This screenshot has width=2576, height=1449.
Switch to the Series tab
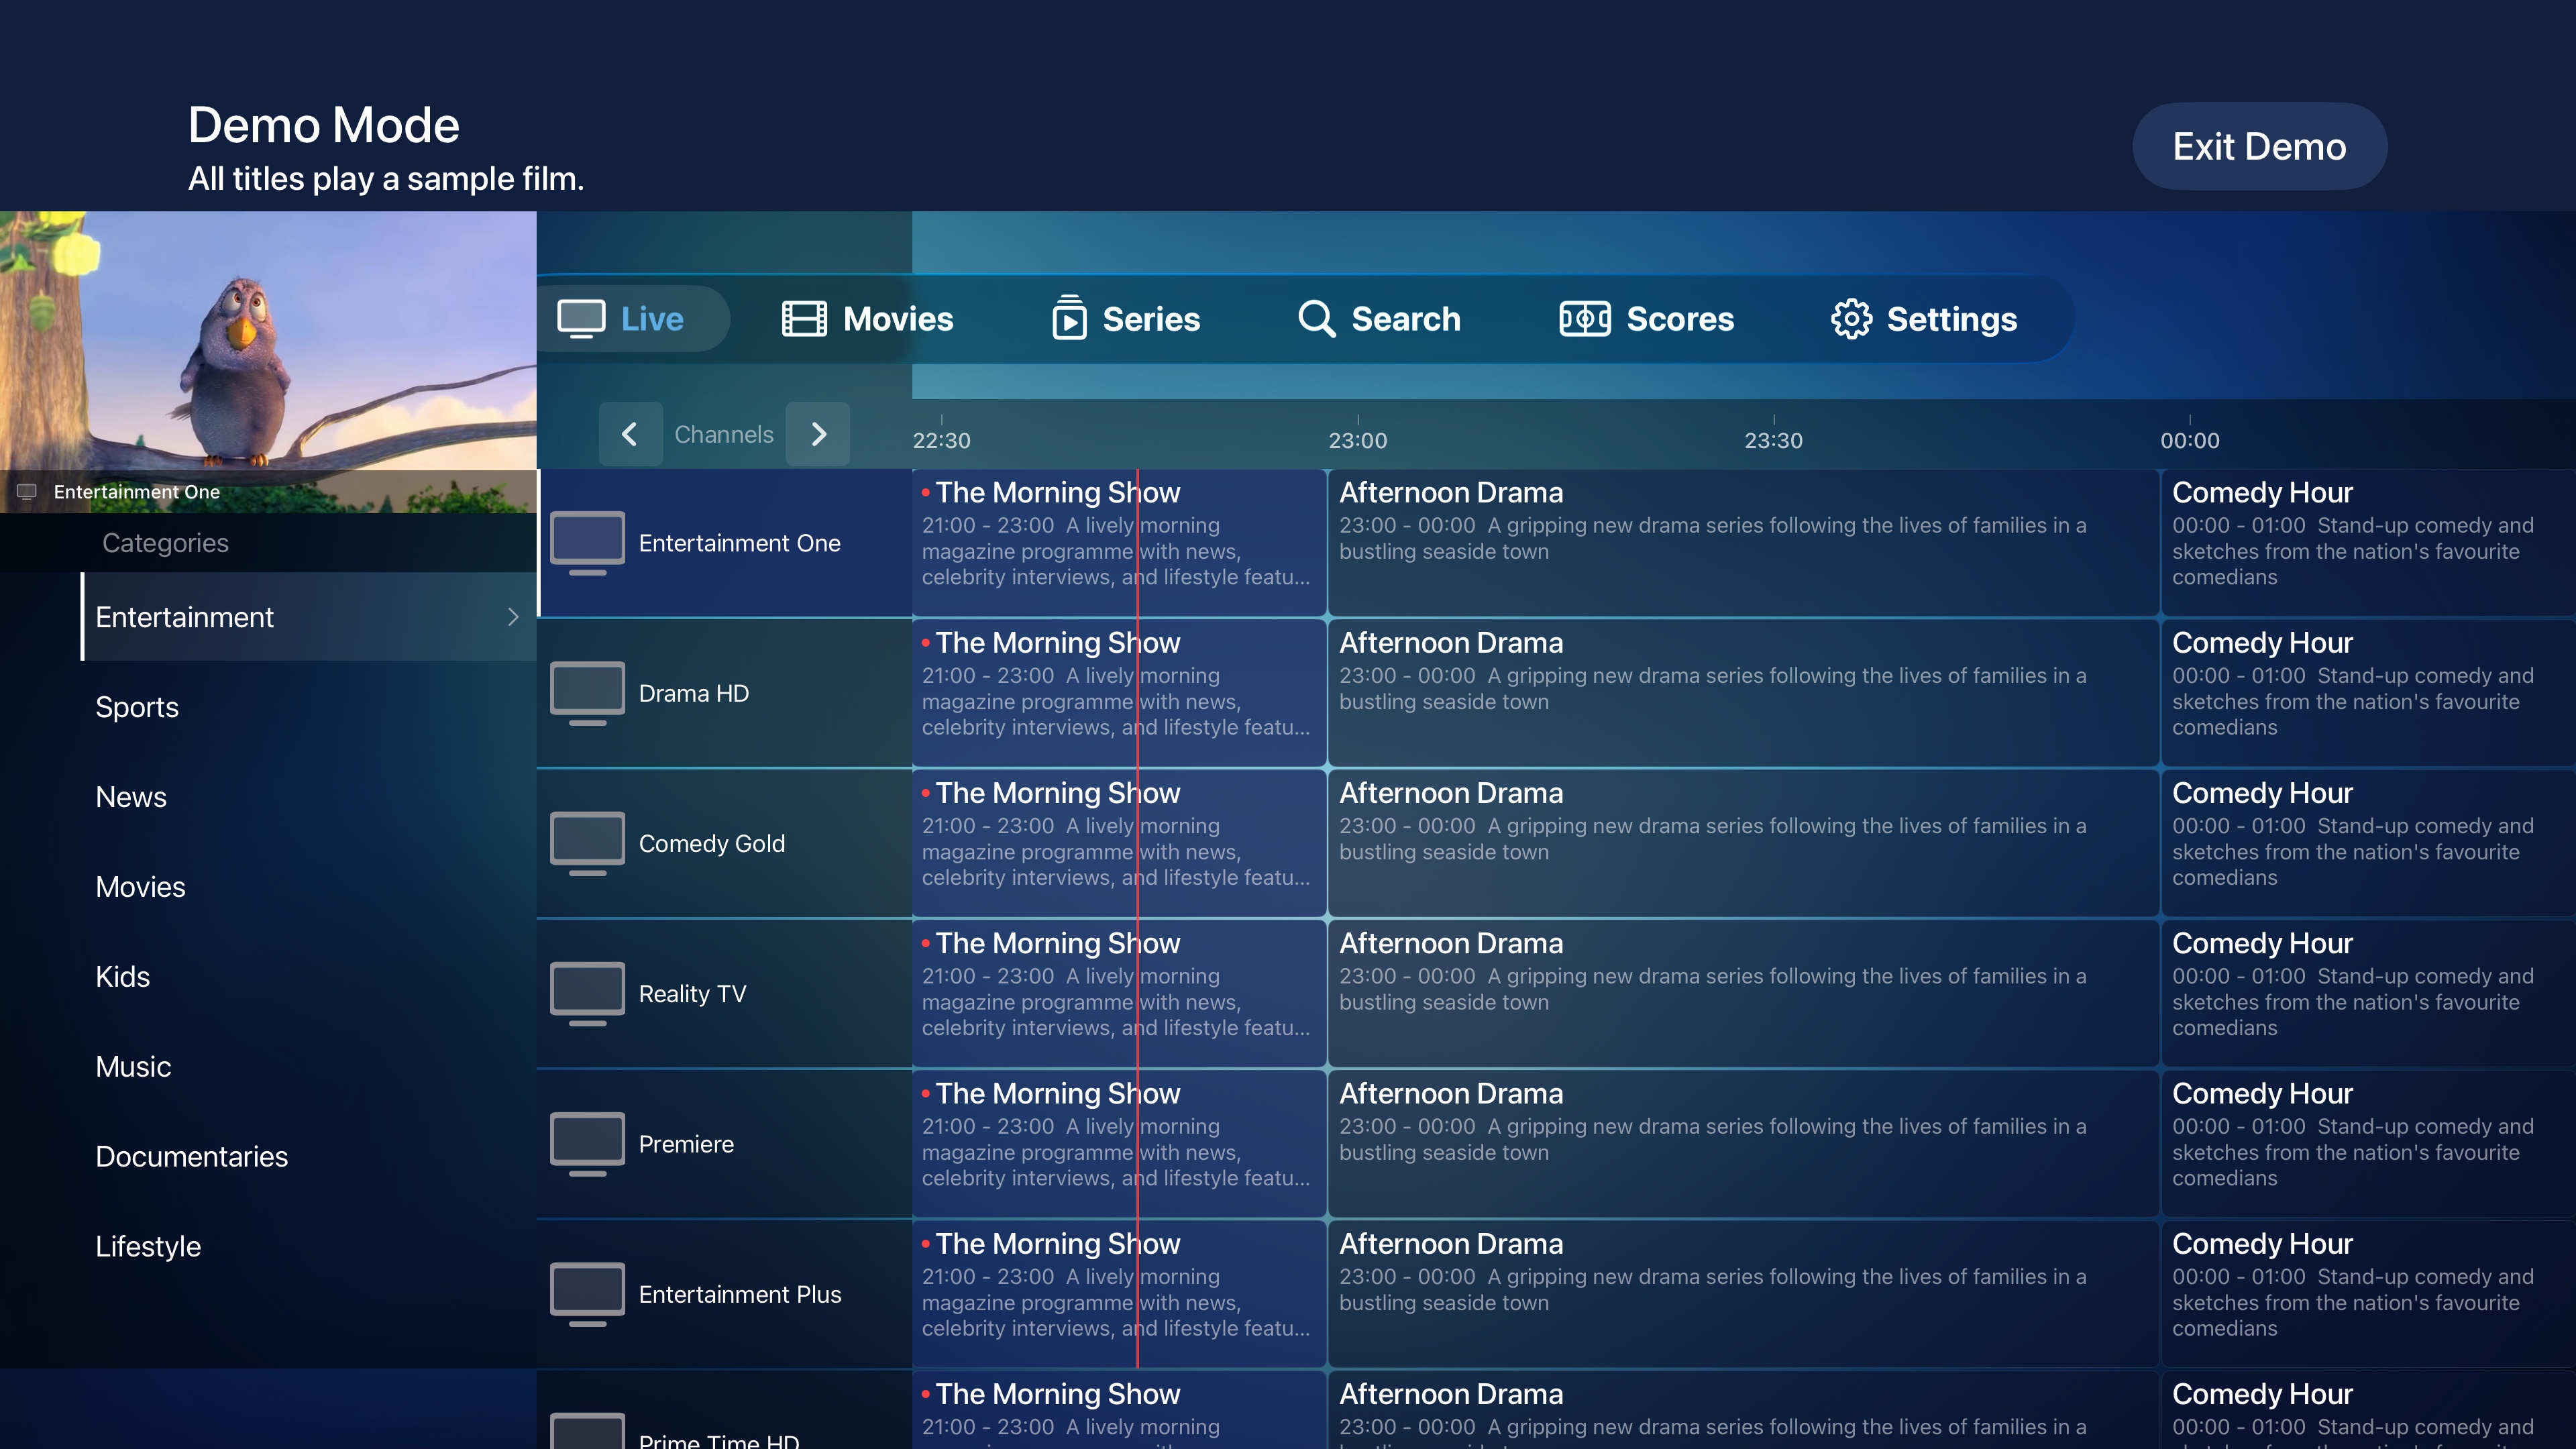coord(1126,319)
